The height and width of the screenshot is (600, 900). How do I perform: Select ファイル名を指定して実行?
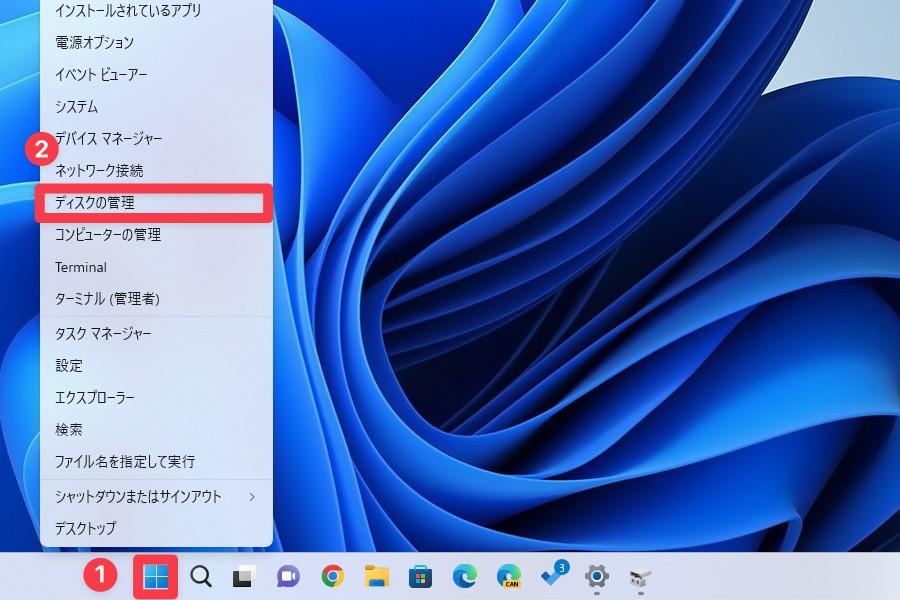[x=156, y=462]
